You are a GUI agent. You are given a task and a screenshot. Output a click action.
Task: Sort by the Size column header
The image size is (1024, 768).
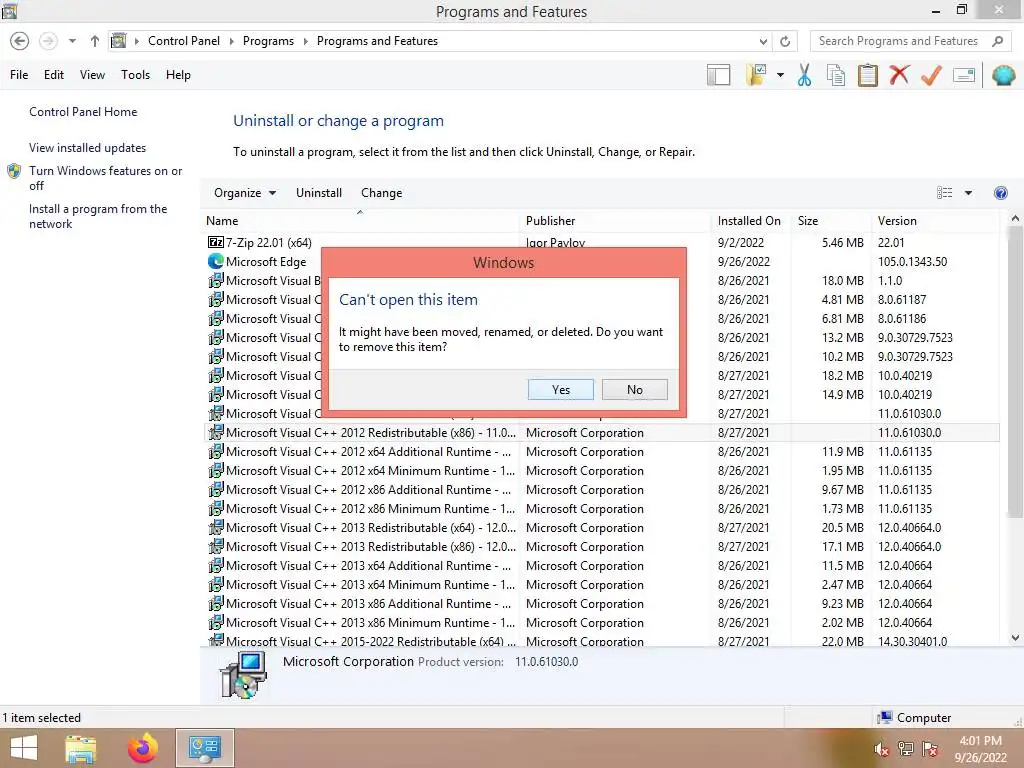click(x=831, y=221)
